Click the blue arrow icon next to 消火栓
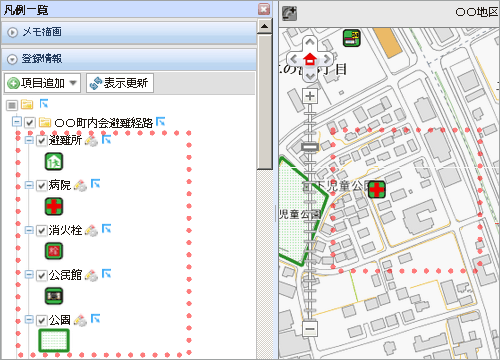The image size is (500, 360). pyautogui.click(x=107, y=229)
